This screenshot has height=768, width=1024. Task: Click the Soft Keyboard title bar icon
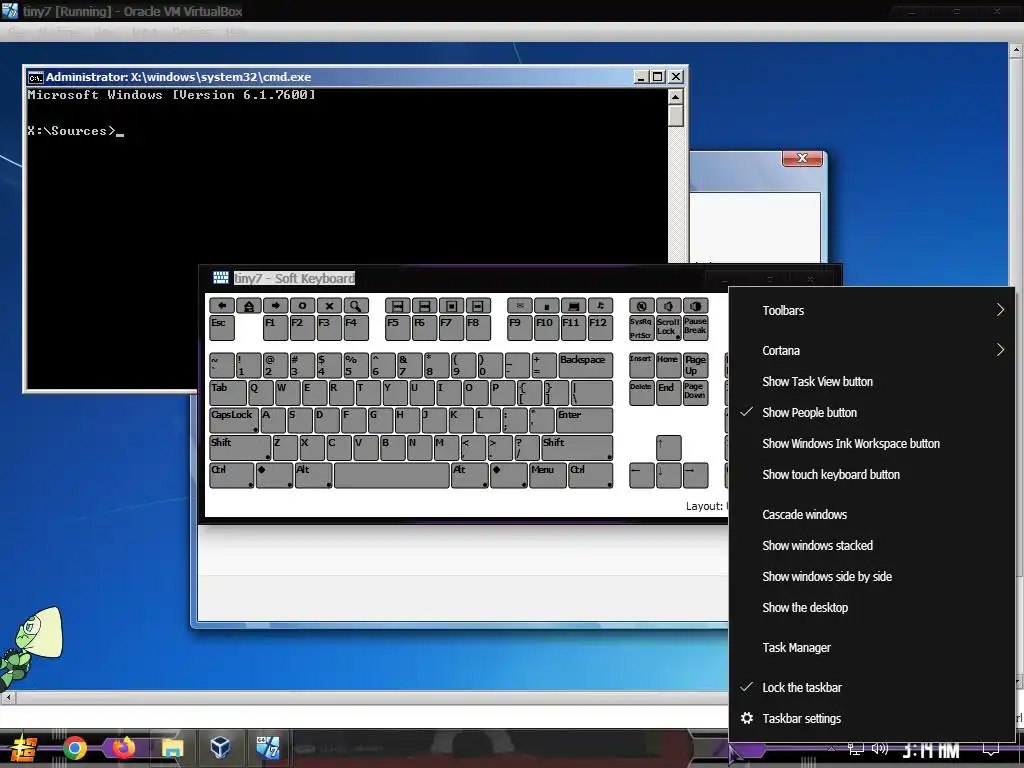pyautogui.click(x=221, y=278)
